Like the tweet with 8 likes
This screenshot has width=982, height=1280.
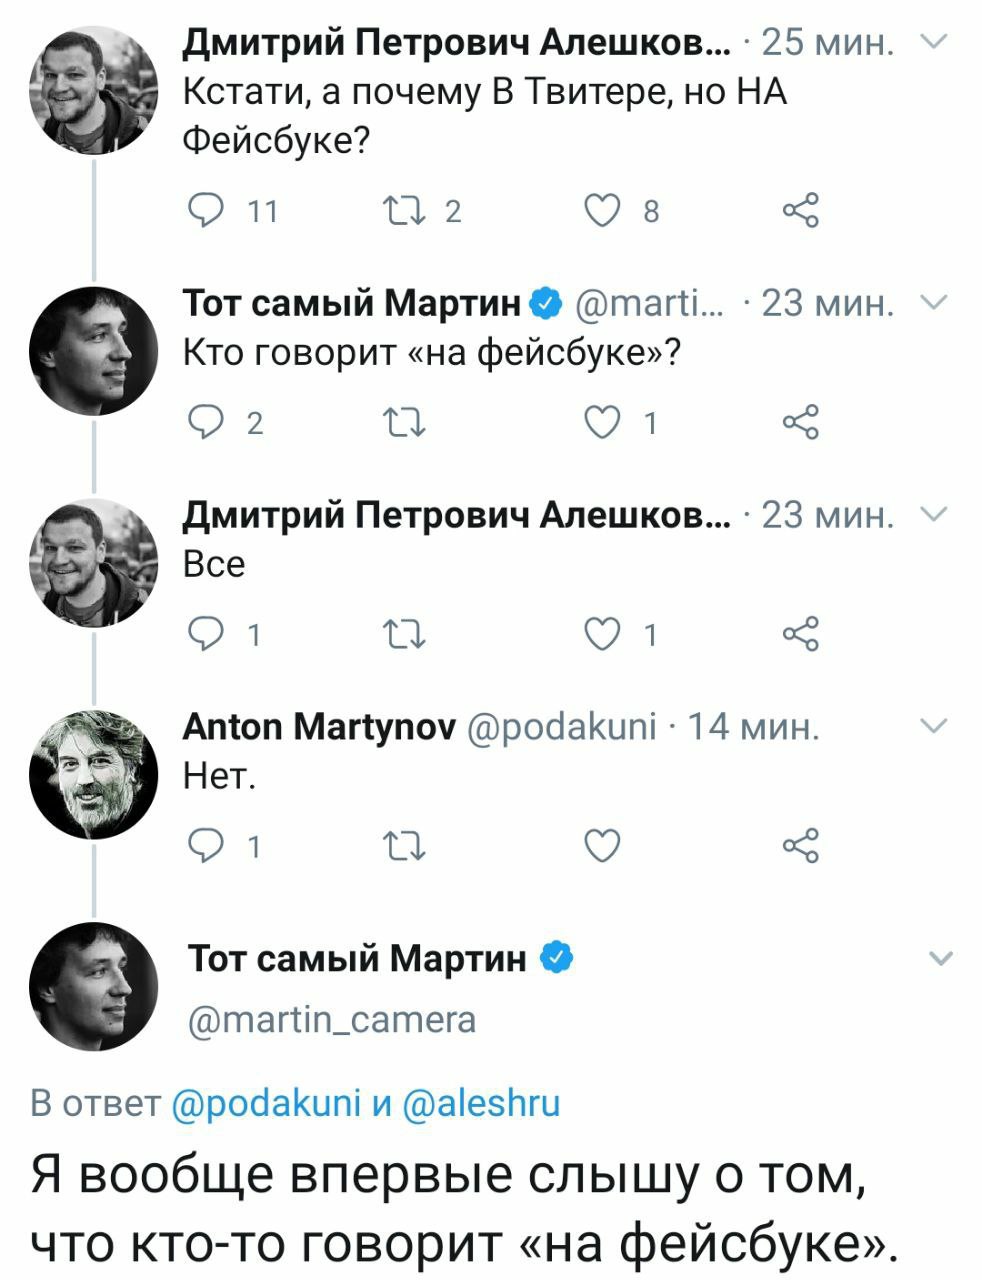tap(604, 210)
